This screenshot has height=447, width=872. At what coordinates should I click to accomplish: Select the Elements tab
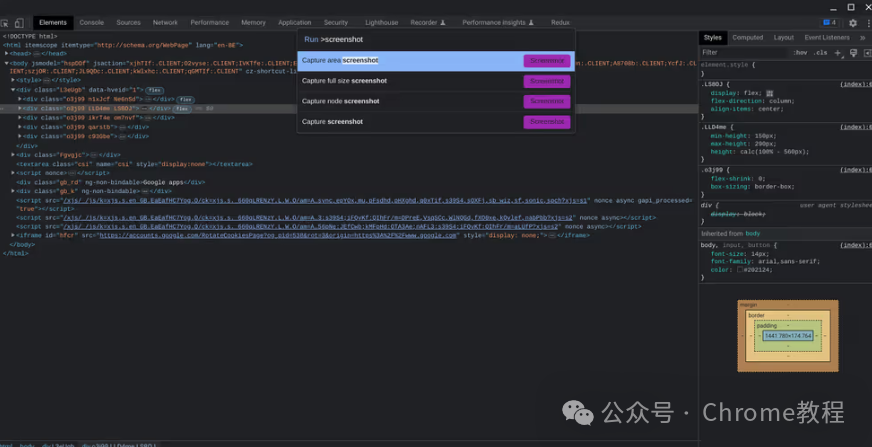click(53, 23)
